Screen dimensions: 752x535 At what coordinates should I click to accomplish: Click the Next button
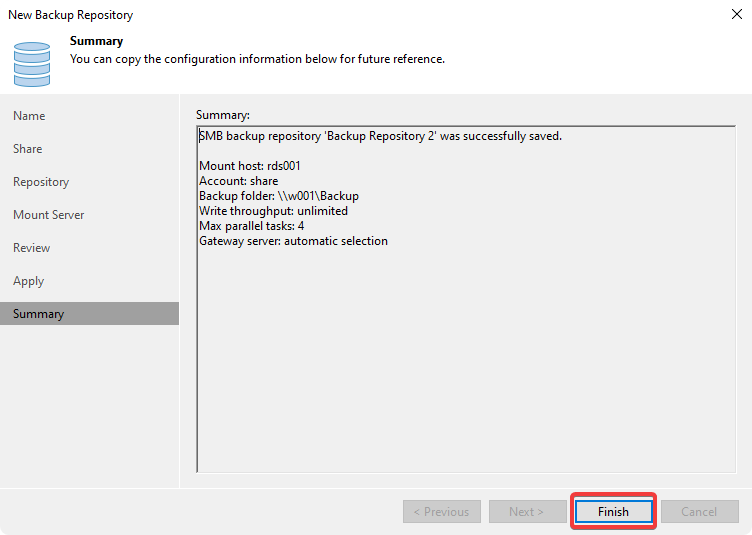pyautogui.click(x=526, y=511)
